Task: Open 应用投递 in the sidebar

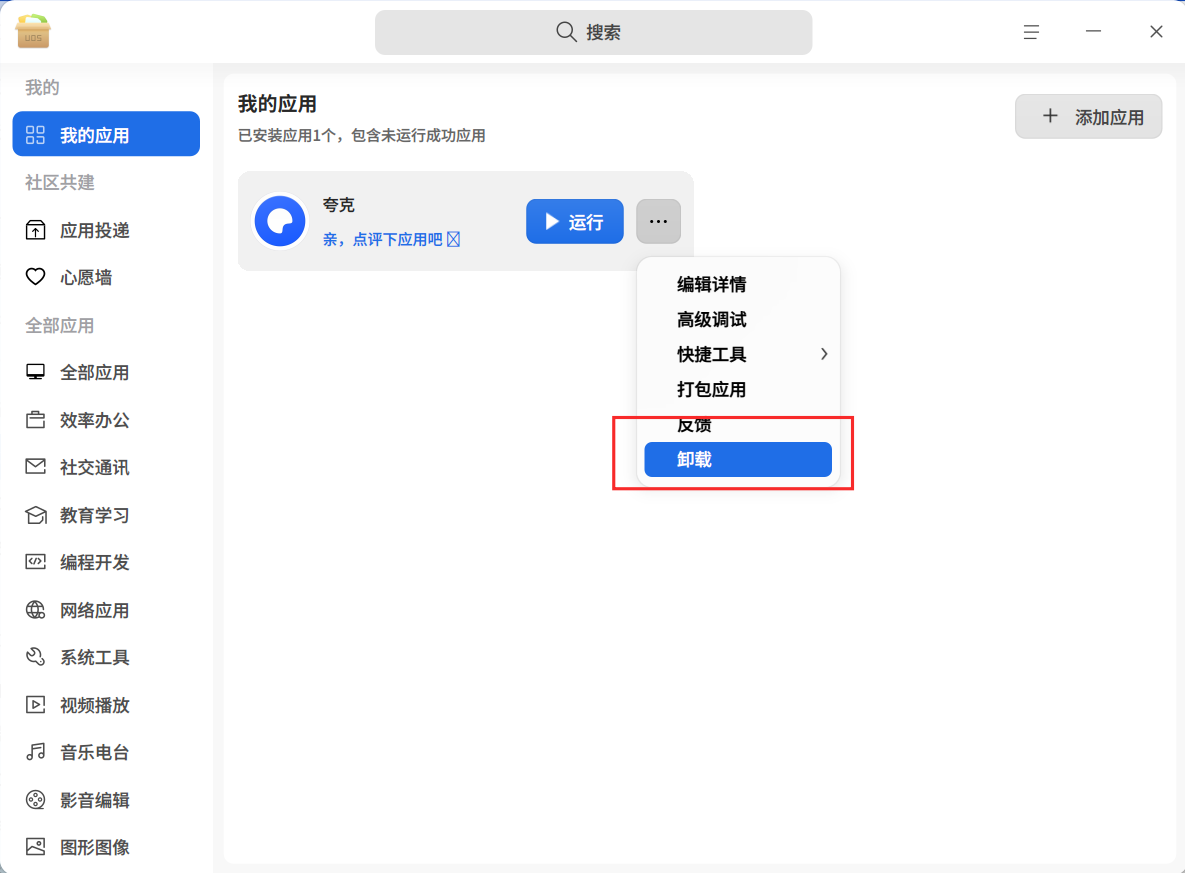Action: (x=106, y=230)
